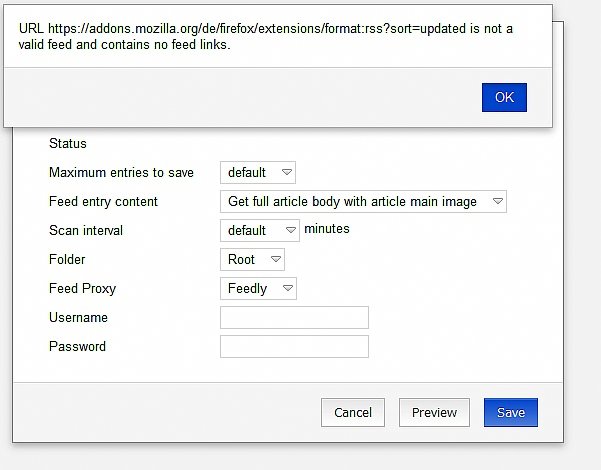Focus the Username input field
601x470 pixels.
pyautogui.click(x=294, y=318)
